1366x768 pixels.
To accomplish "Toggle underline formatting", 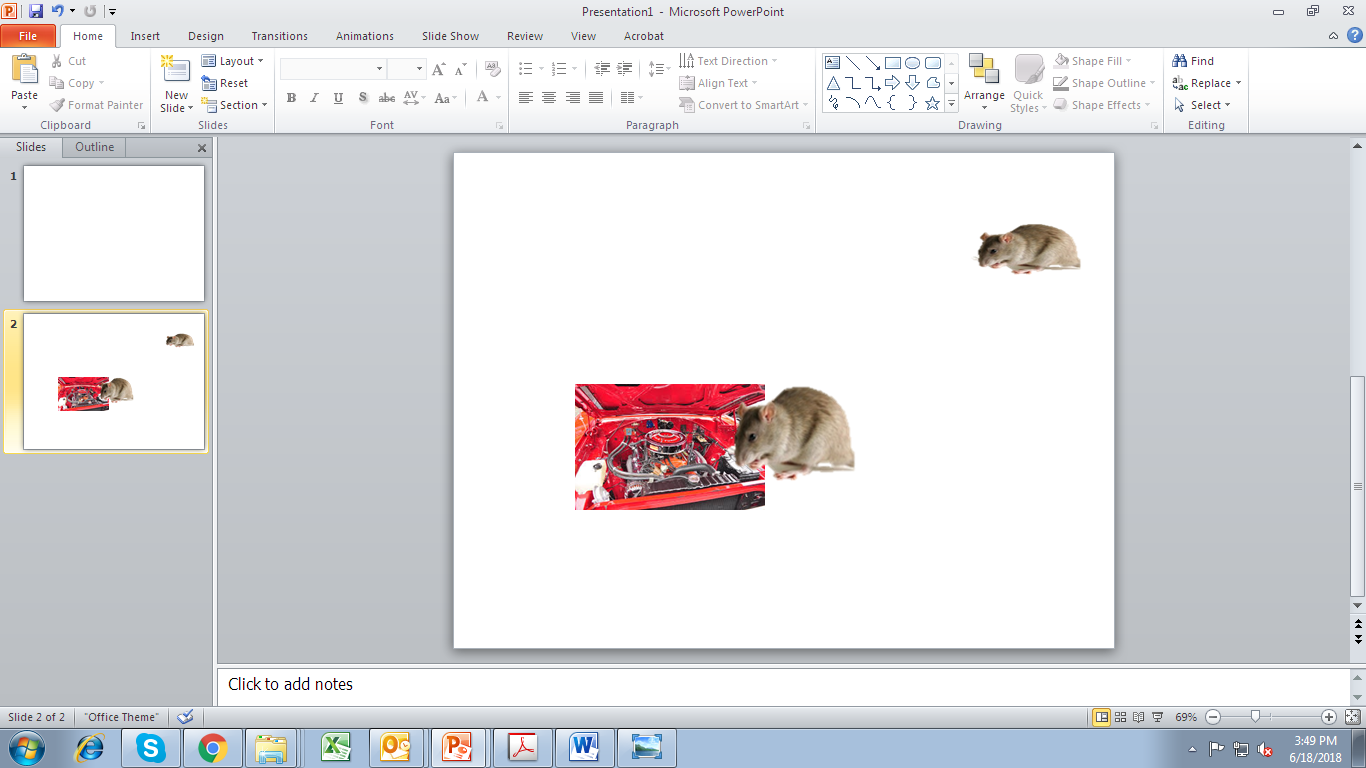I will click(x=337, y=98).
